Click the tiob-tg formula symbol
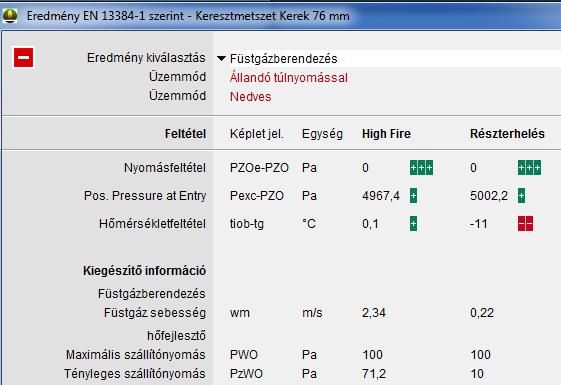561x385 pixels. point(247,224)
